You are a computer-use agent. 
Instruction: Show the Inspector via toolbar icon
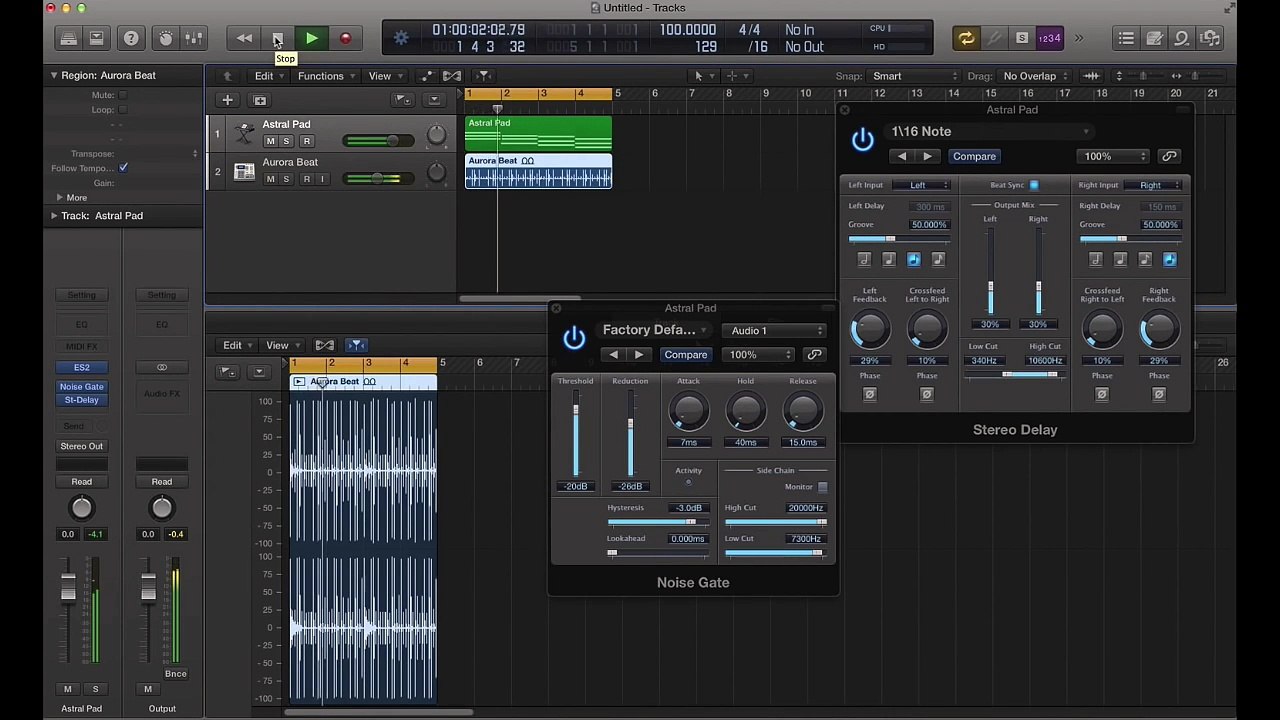click(97, 39)
